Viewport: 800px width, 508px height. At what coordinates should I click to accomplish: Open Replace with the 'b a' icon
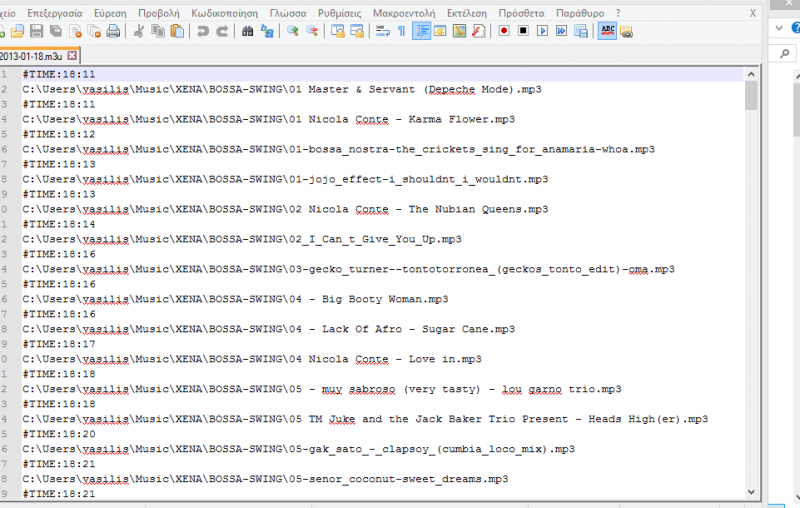click(x=267, y=32)
